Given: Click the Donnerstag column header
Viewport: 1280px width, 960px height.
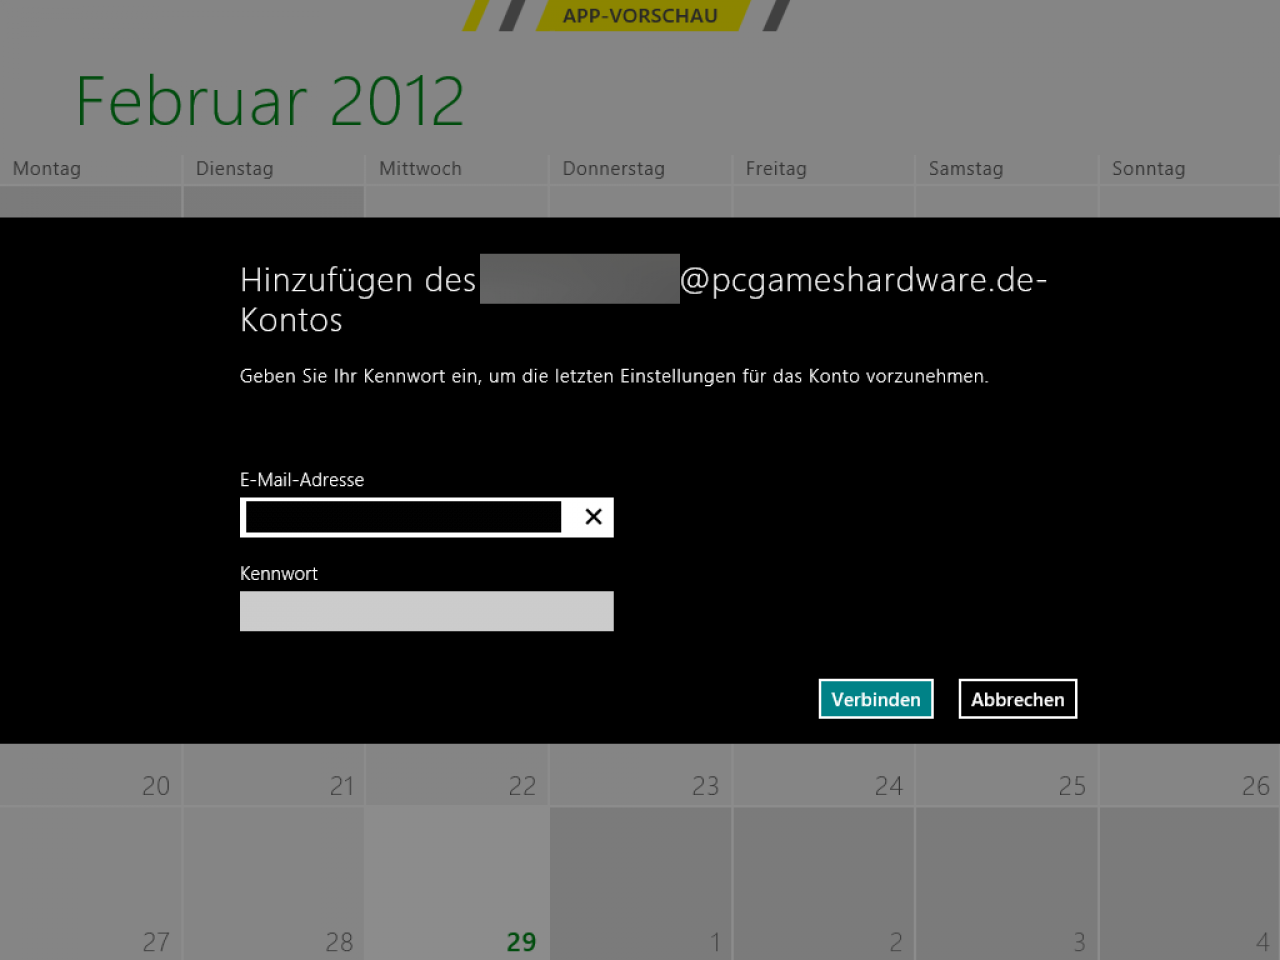Looking at the screenshot, I should point(613,169).
